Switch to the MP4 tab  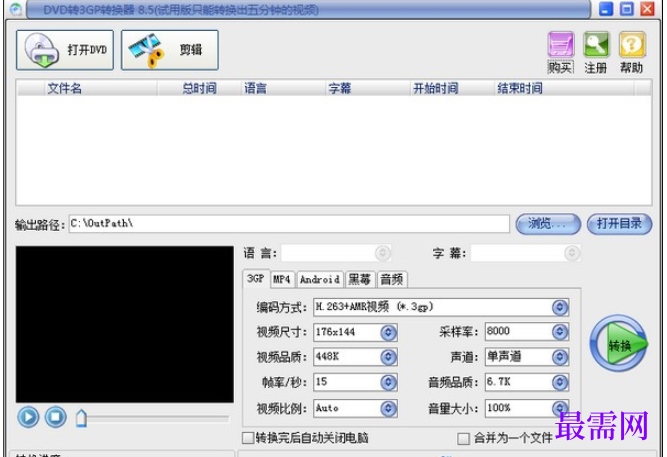[x=282, y=280]
